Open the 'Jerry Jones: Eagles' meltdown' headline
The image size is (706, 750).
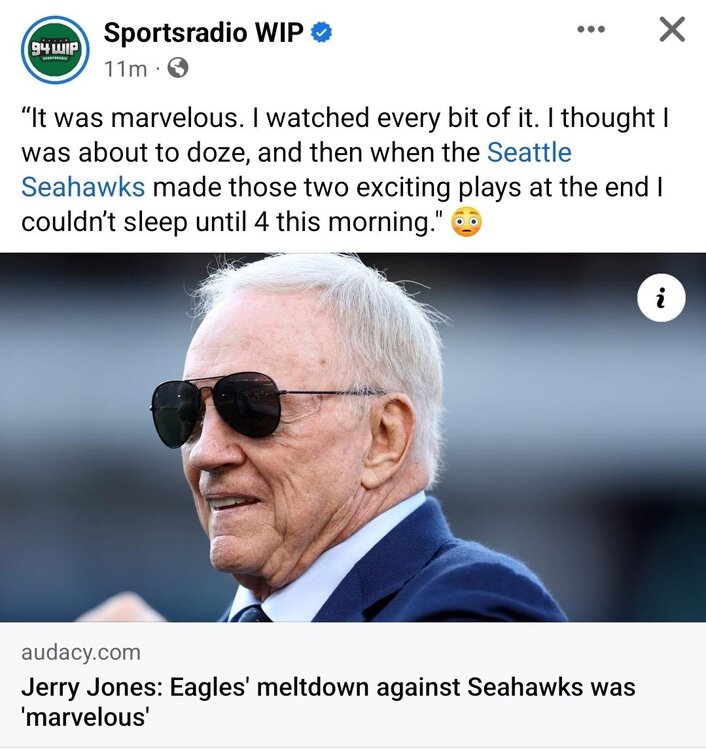pyautogui.click(x=328, y=688)
